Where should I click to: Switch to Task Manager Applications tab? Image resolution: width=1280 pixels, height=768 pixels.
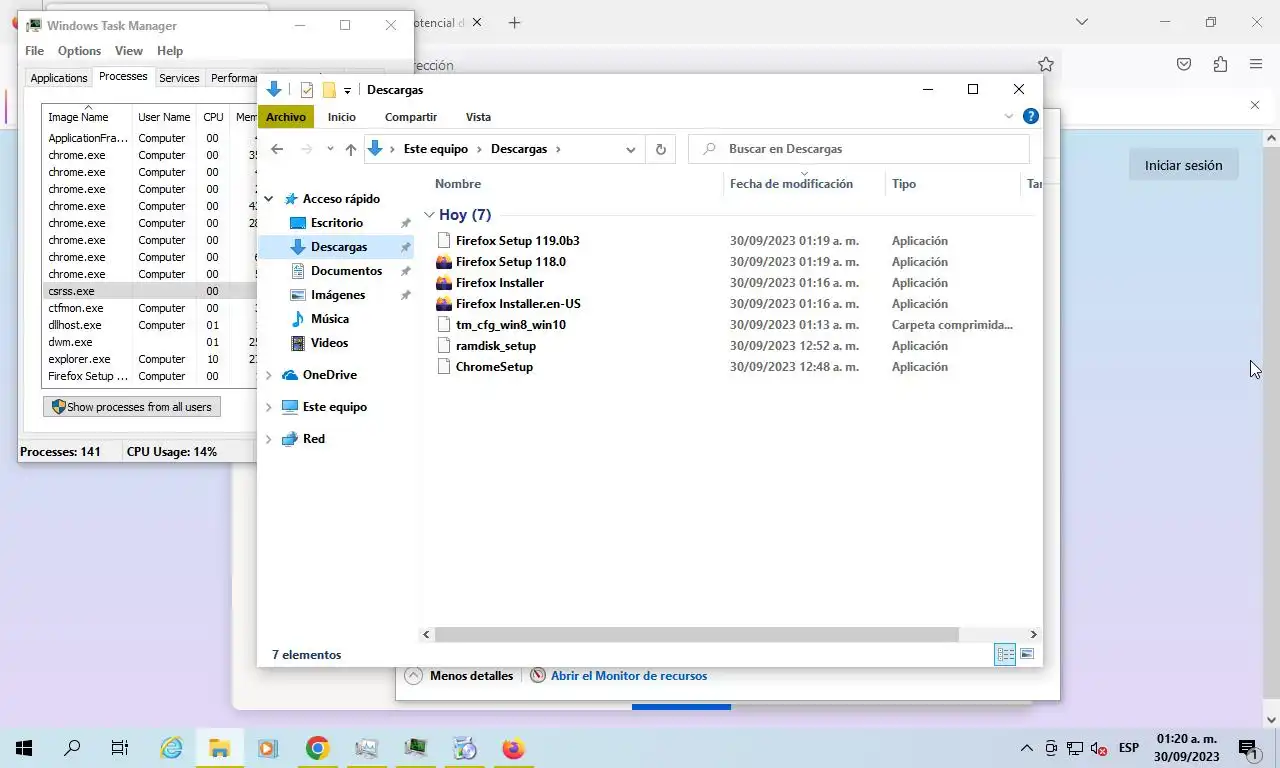[x=58, y=78]
